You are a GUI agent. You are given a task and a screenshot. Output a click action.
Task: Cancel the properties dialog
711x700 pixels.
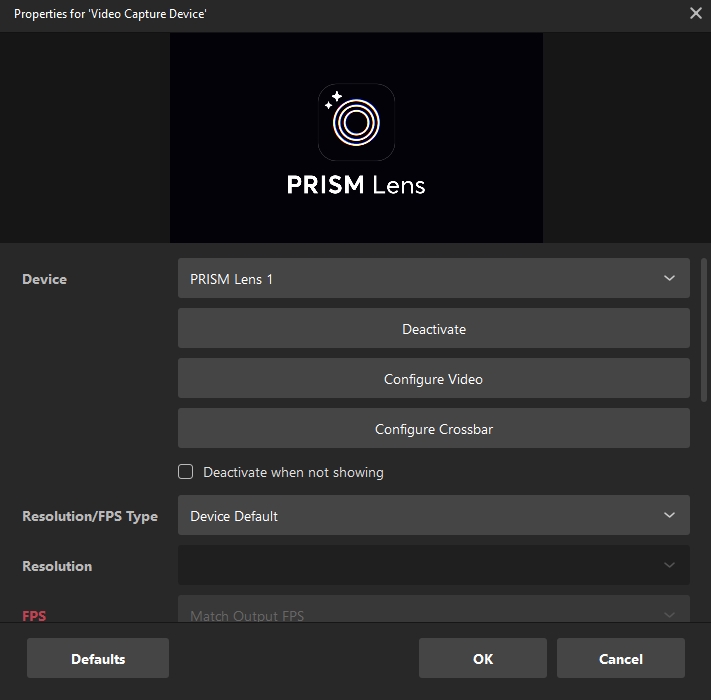(x=620, y=658)
